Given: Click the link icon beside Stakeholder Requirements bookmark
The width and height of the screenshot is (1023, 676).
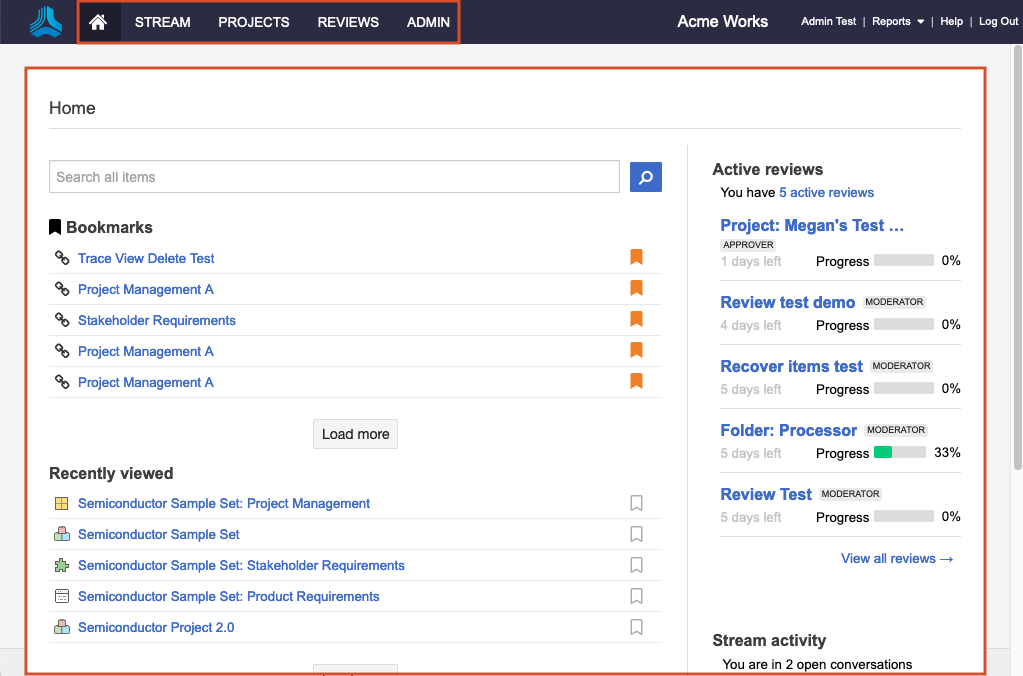Looking at the screenshot, I should [x=62, y=320].
